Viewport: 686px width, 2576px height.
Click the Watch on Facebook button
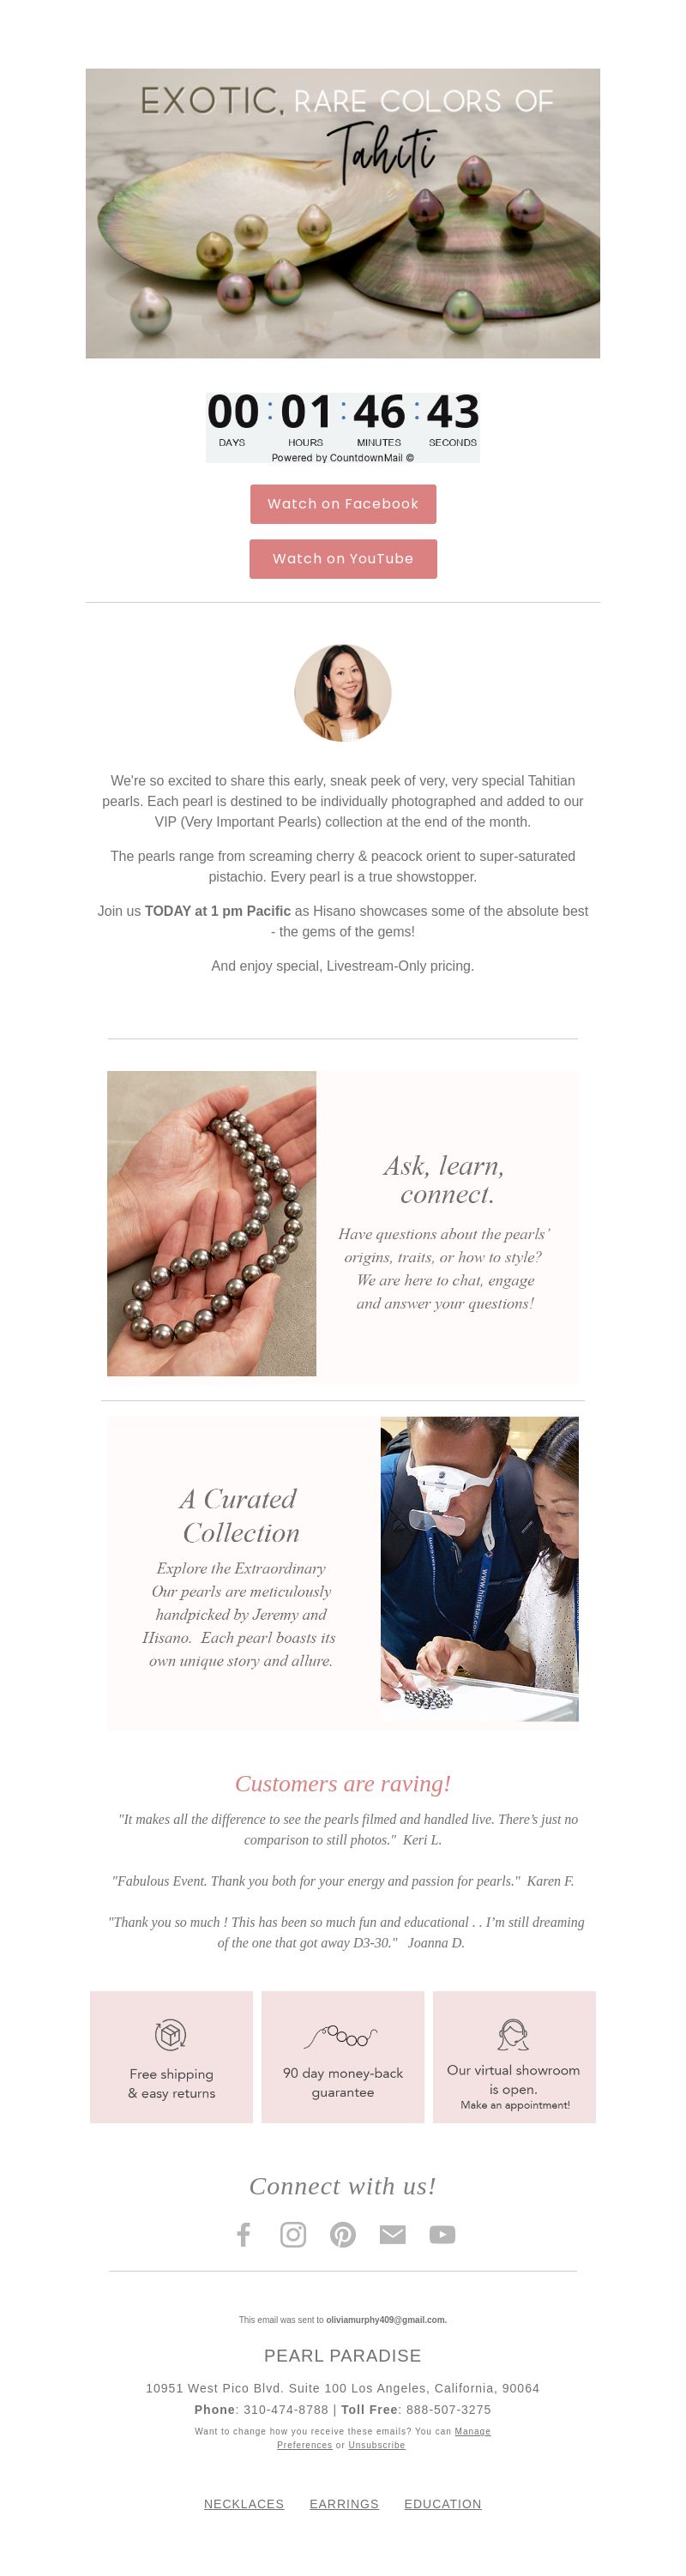pyautogui.click(x=343, y=504)
